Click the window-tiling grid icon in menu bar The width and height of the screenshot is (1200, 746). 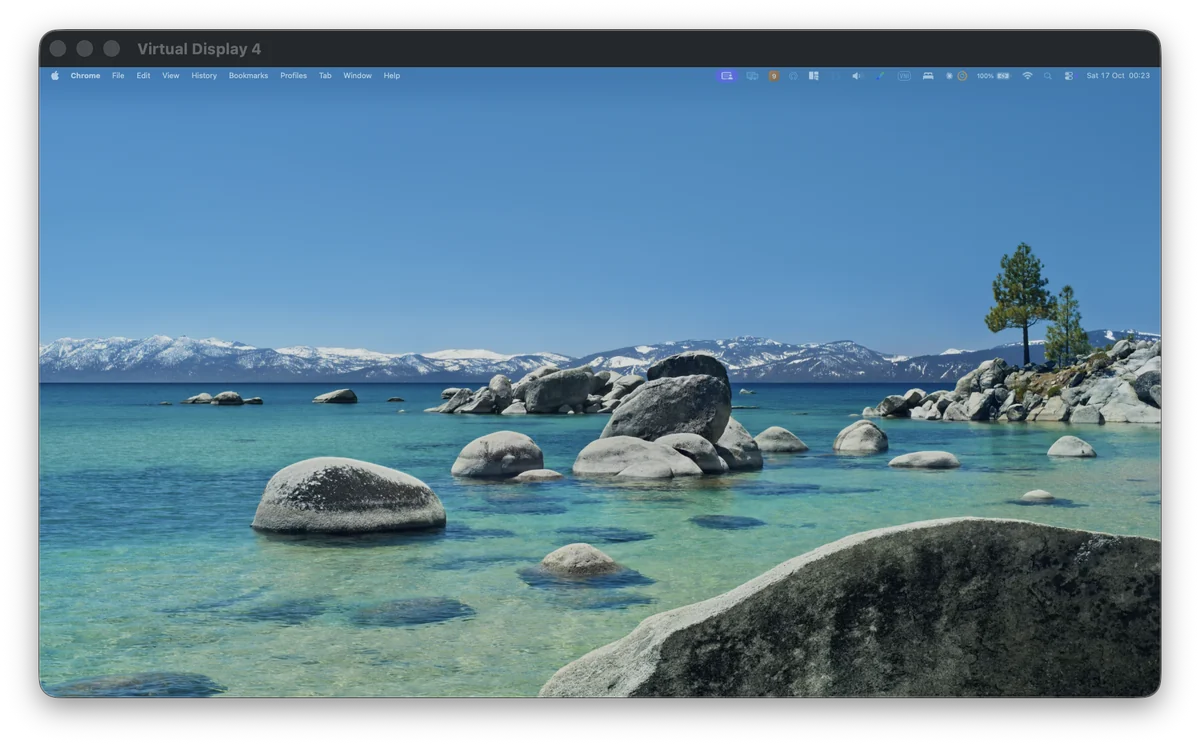813,76
